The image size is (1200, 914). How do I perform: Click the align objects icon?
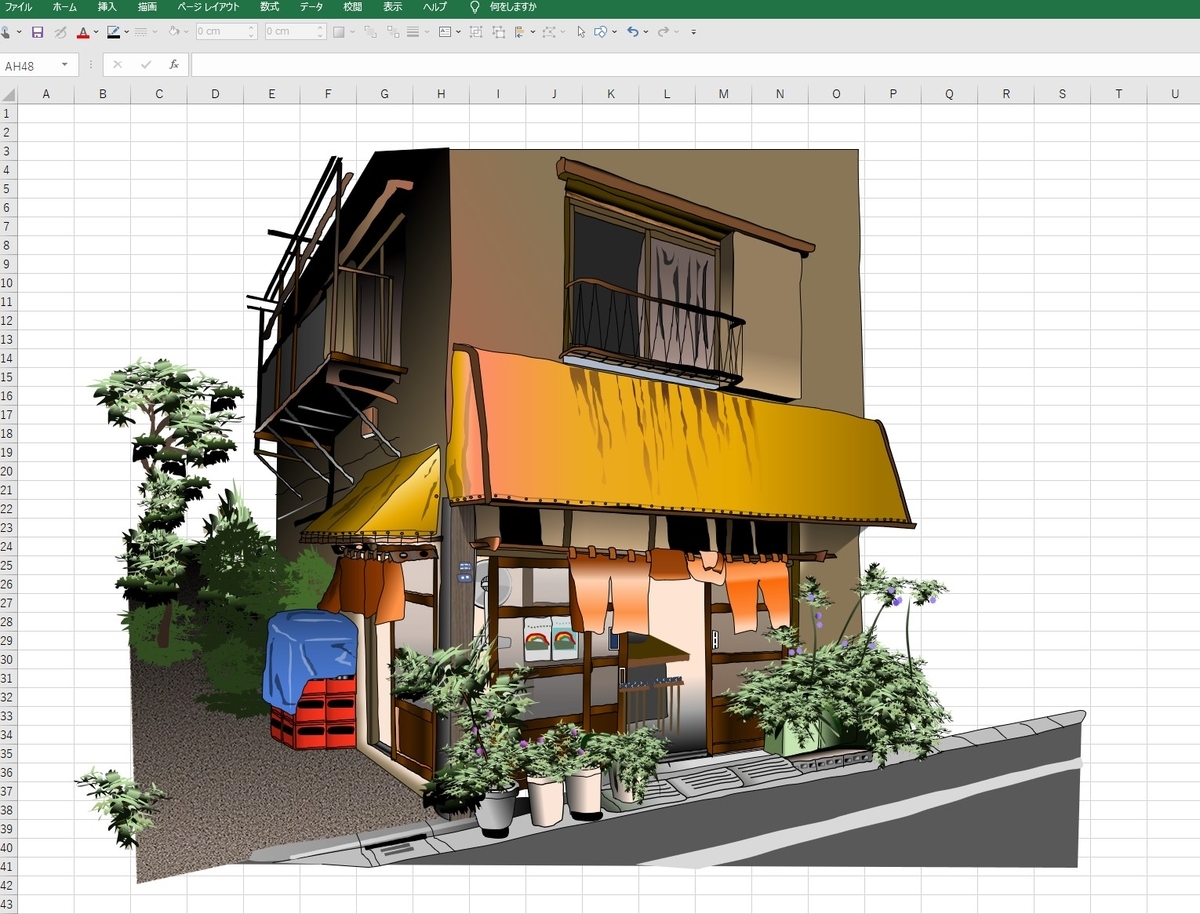[519, 32]
